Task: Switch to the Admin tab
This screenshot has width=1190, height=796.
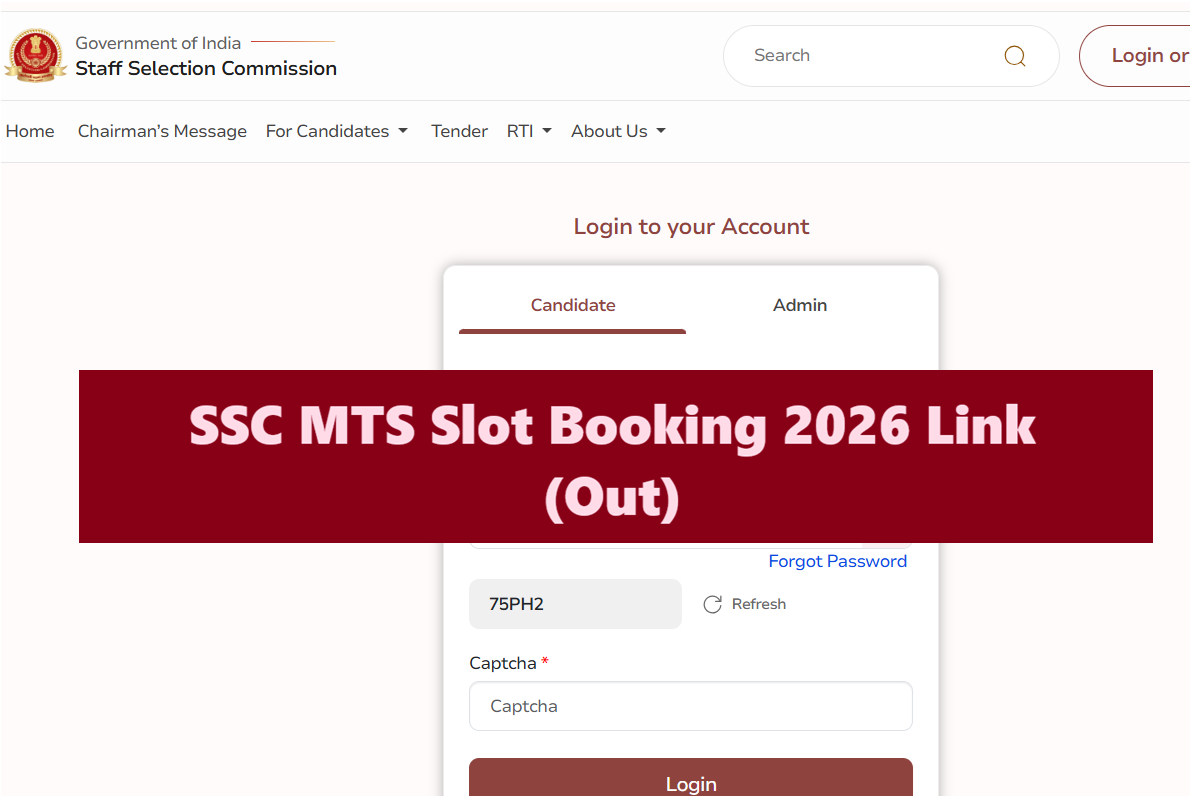Action: click(800, 305)
